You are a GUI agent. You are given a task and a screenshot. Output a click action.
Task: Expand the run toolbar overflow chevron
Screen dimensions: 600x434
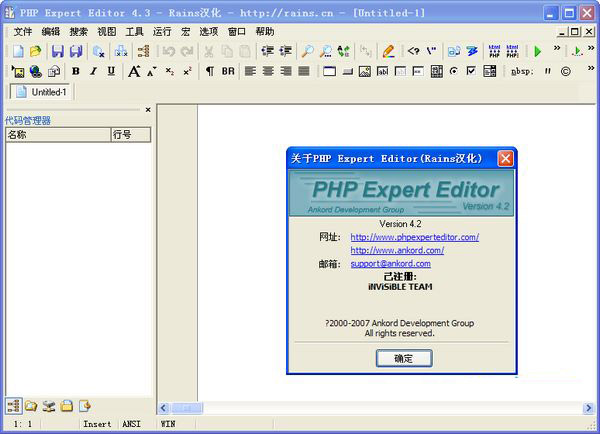(557, 48)
